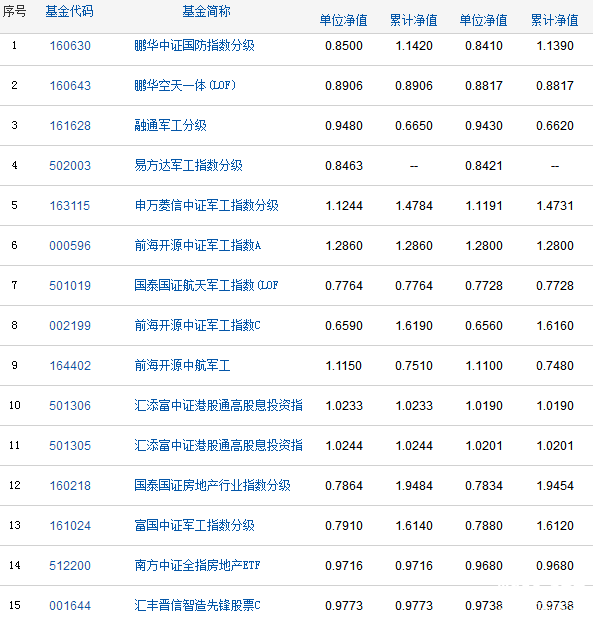Select value 0.9430 in row 3
Viewport: 593px width, 619px height.
pos(484,126)
